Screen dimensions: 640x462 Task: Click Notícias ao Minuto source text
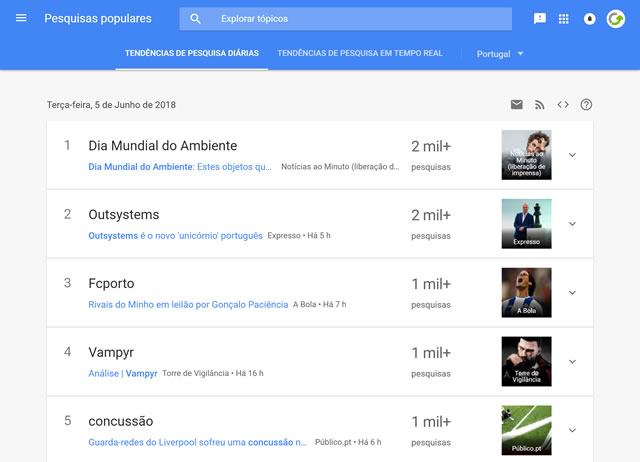(340, 167)
